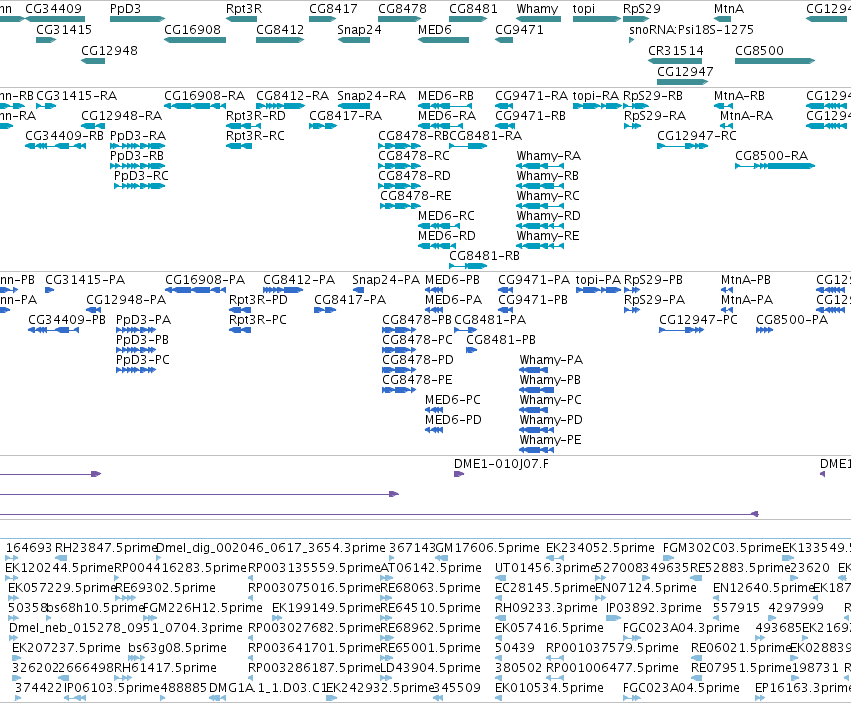Select the CR31514 gene label
Screen dimensions: 851x703
click(676, 50)
